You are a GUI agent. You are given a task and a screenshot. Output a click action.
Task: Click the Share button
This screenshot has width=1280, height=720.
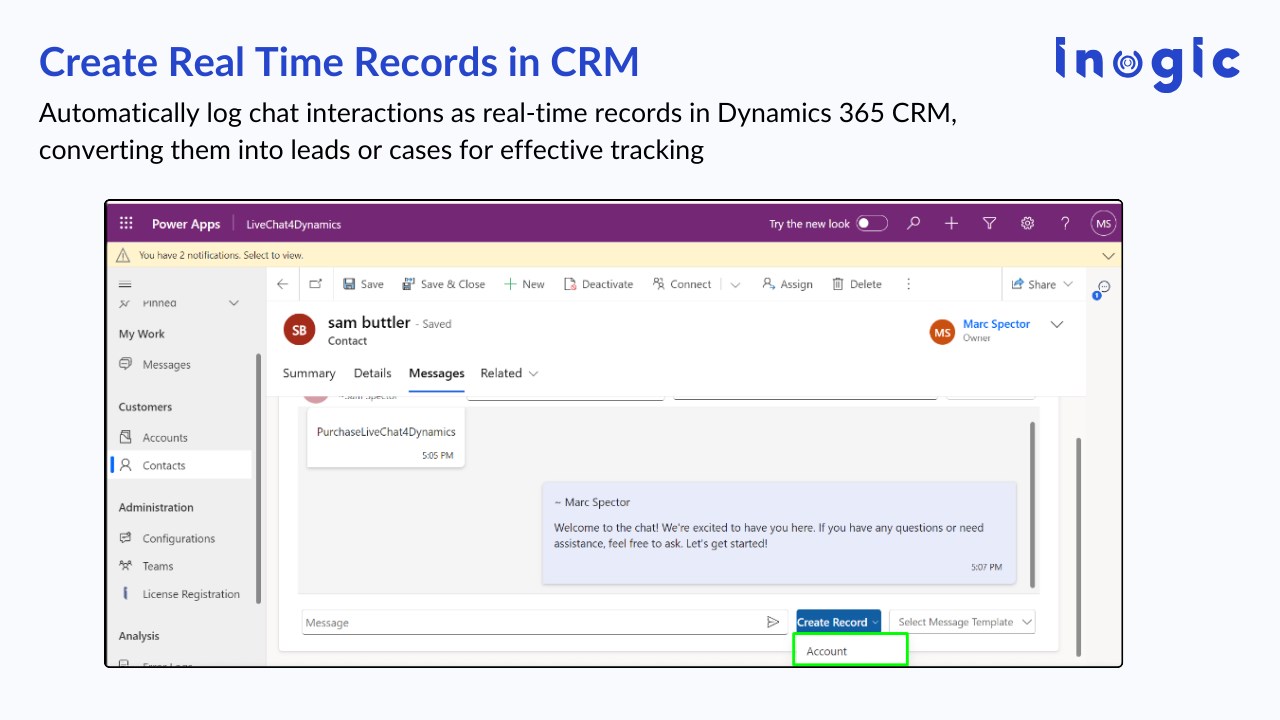1042,284
